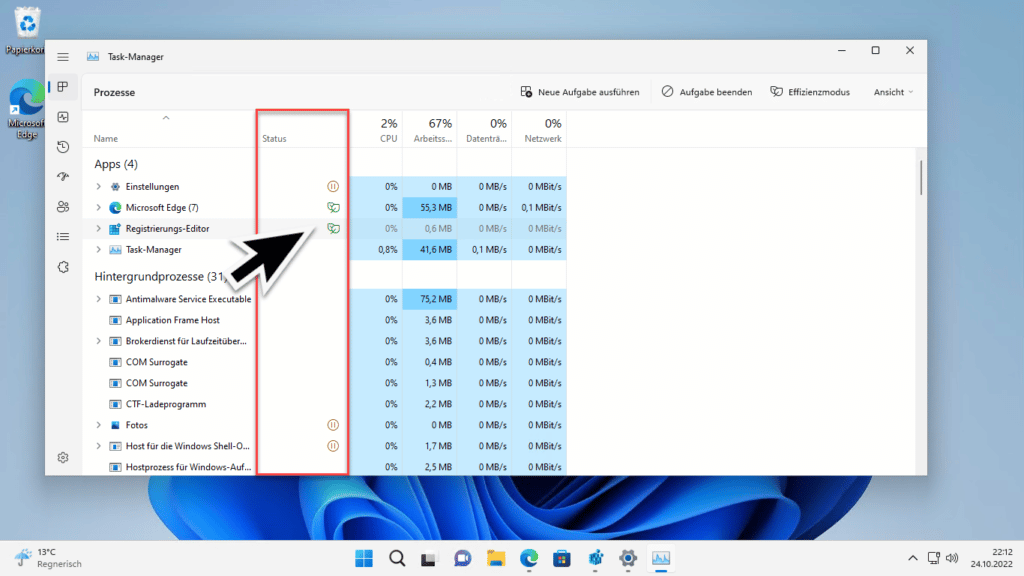This screenshot has height=576, width=1024.
Task: Expand the Fotos process row
Action: point(99,425)
